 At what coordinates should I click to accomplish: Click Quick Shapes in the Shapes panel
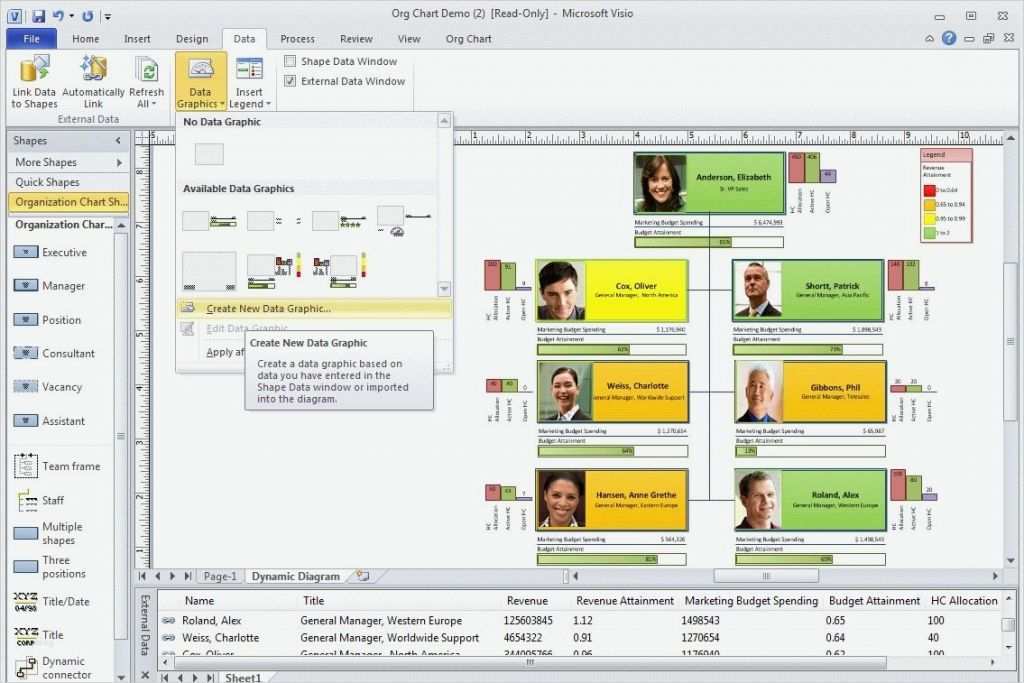pyautogui.click(x=44, y=181)
